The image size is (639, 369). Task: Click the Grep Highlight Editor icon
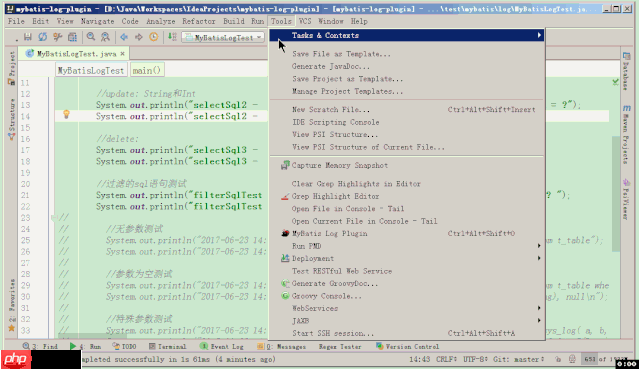pos(285,197)
